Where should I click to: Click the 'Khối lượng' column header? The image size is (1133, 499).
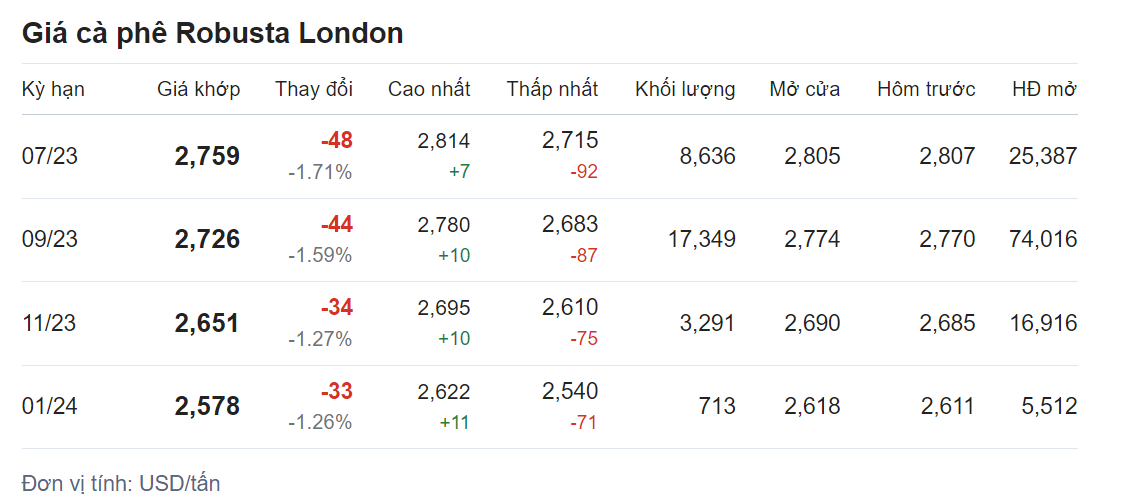point(685,89)
